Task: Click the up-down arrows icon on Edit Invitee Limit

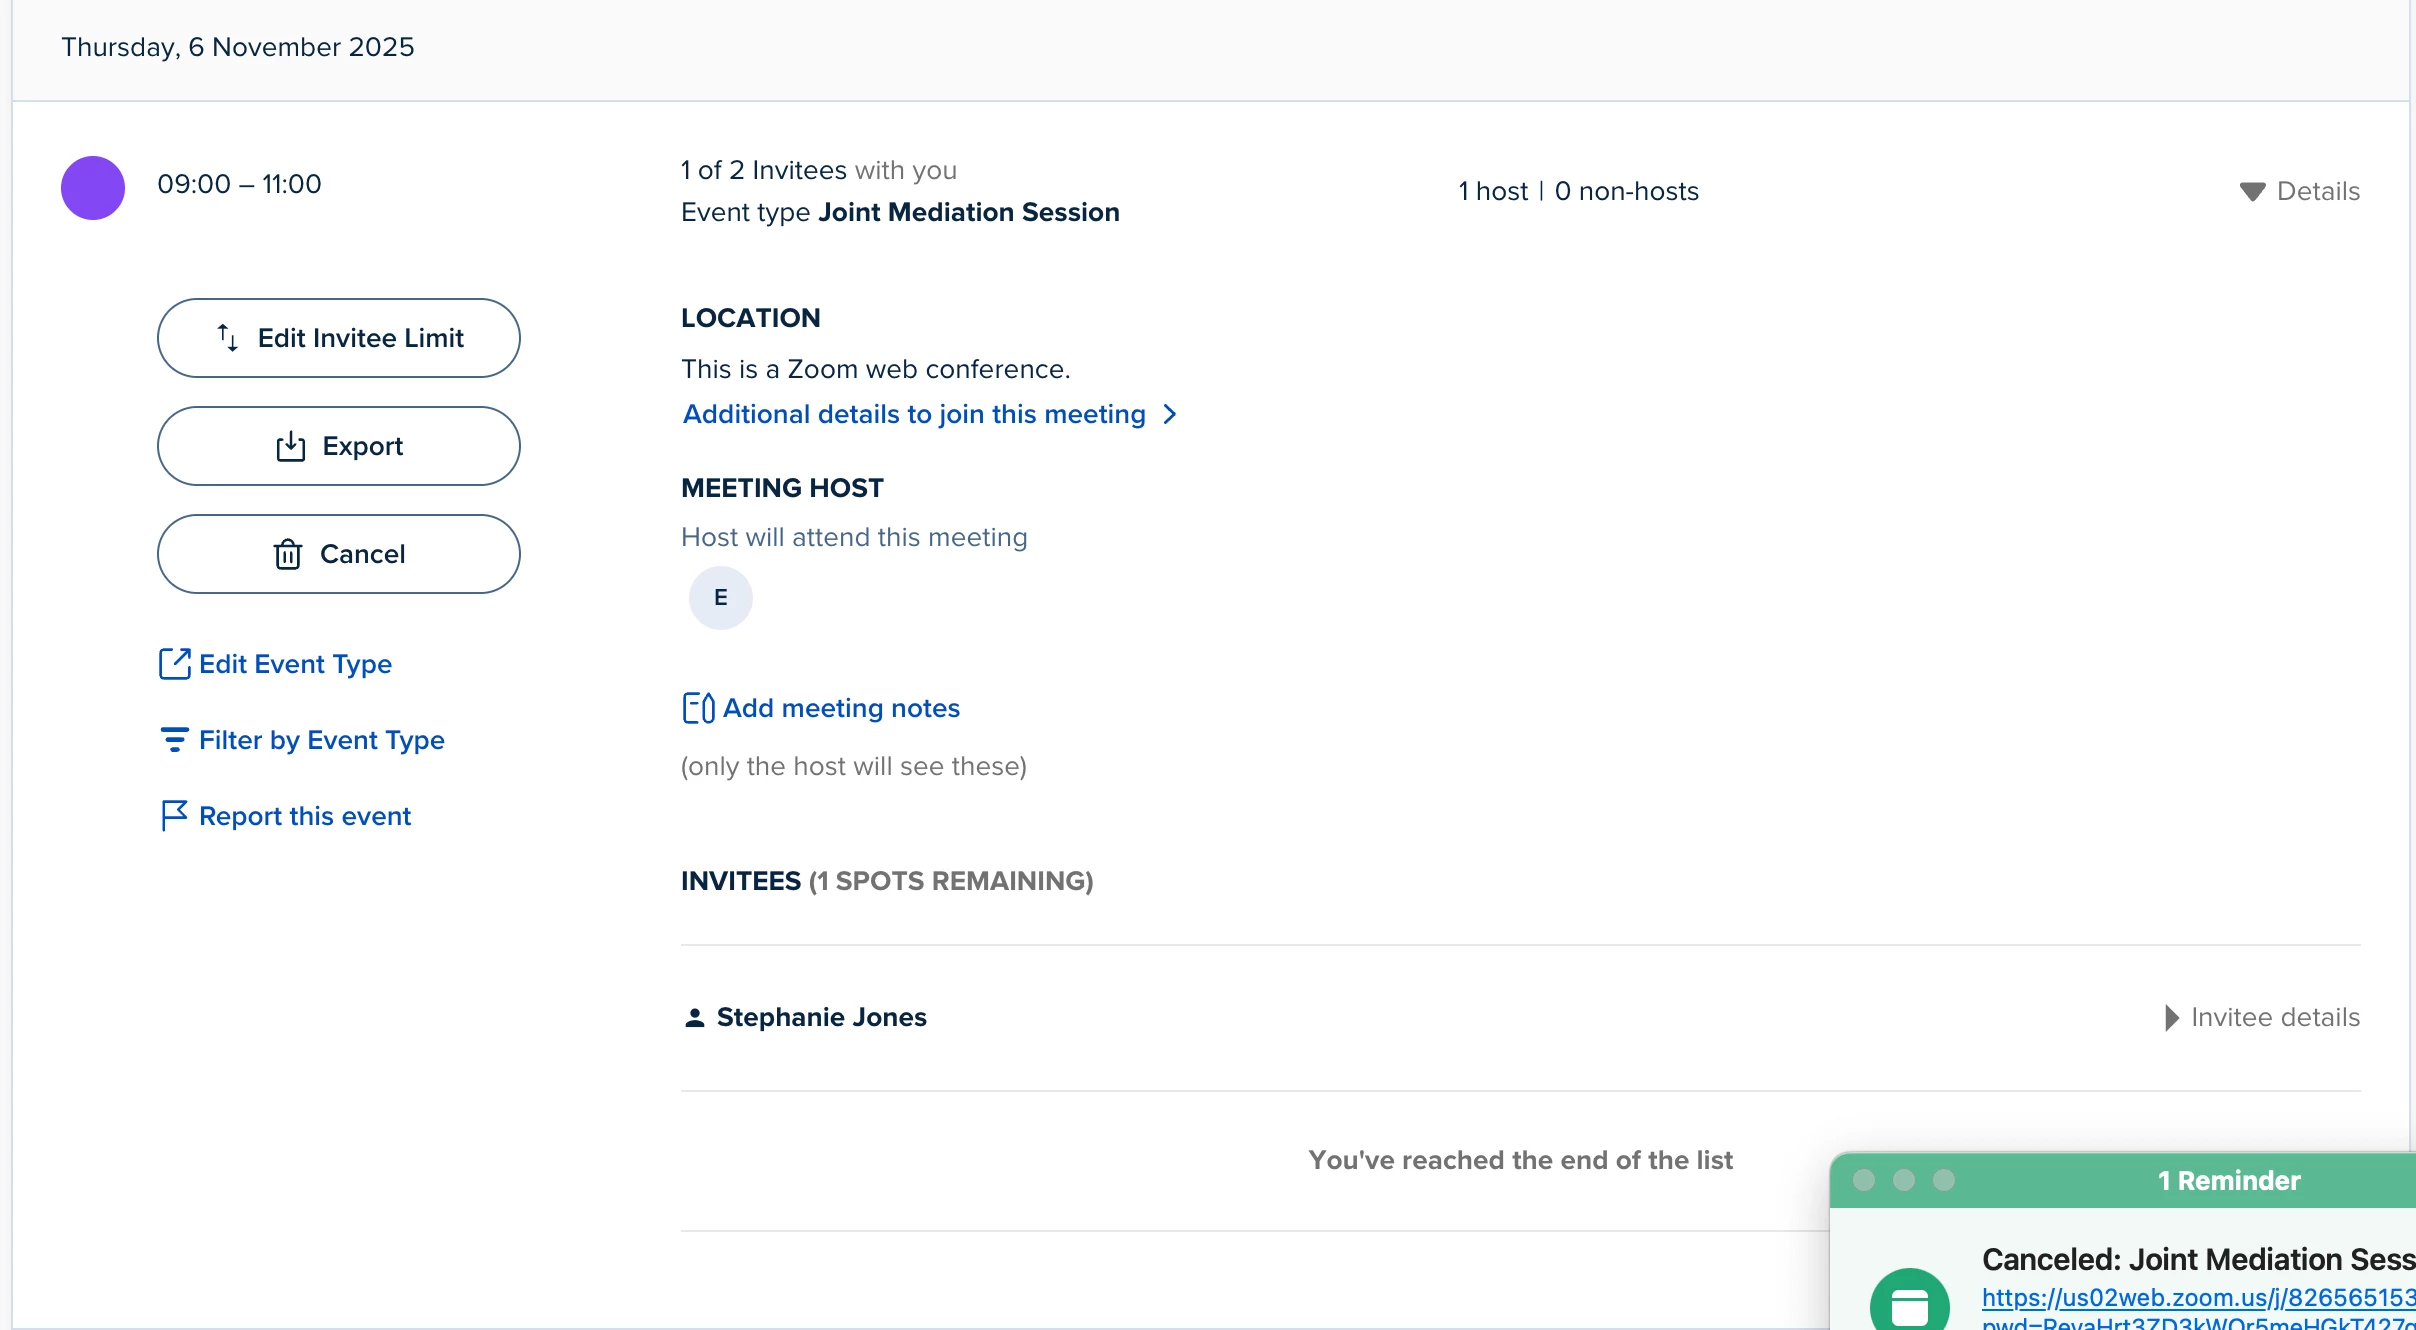Action: [x=228, y=338]
